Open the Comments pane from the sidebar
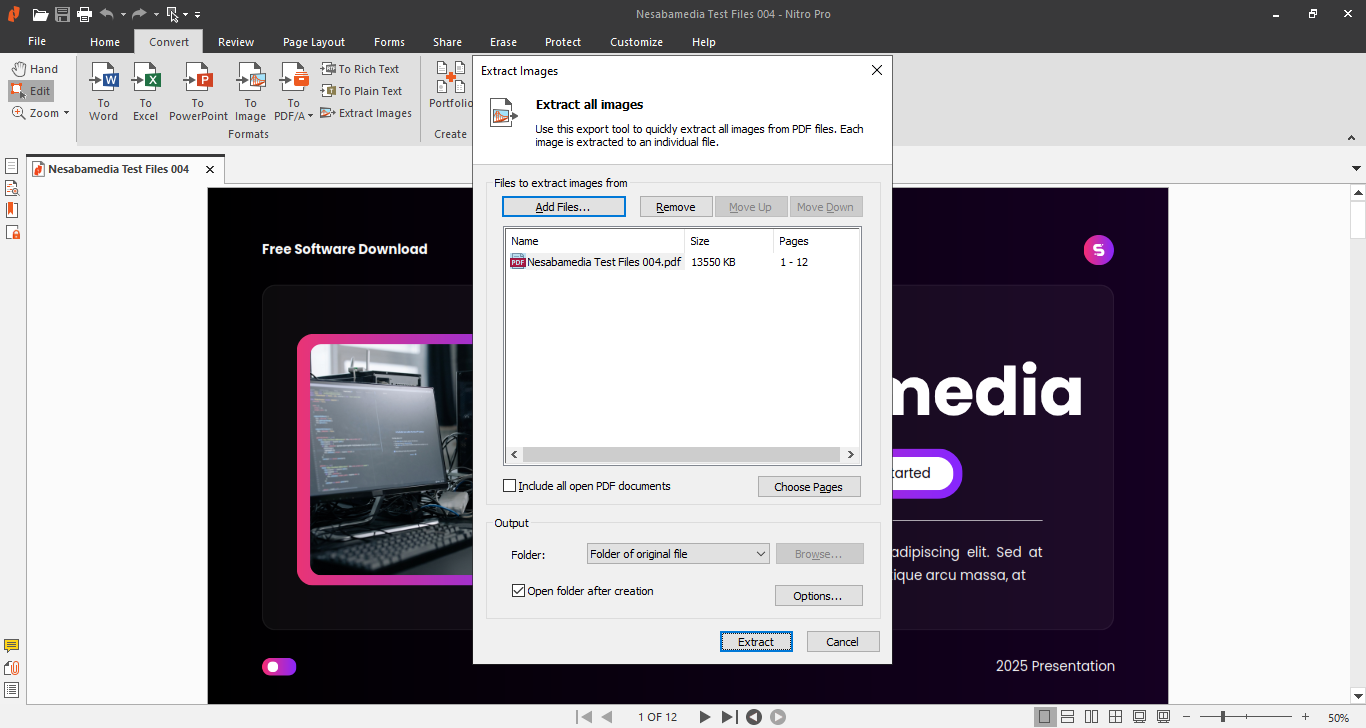This screenshot has height=728, width=1366. coord(12,646)
